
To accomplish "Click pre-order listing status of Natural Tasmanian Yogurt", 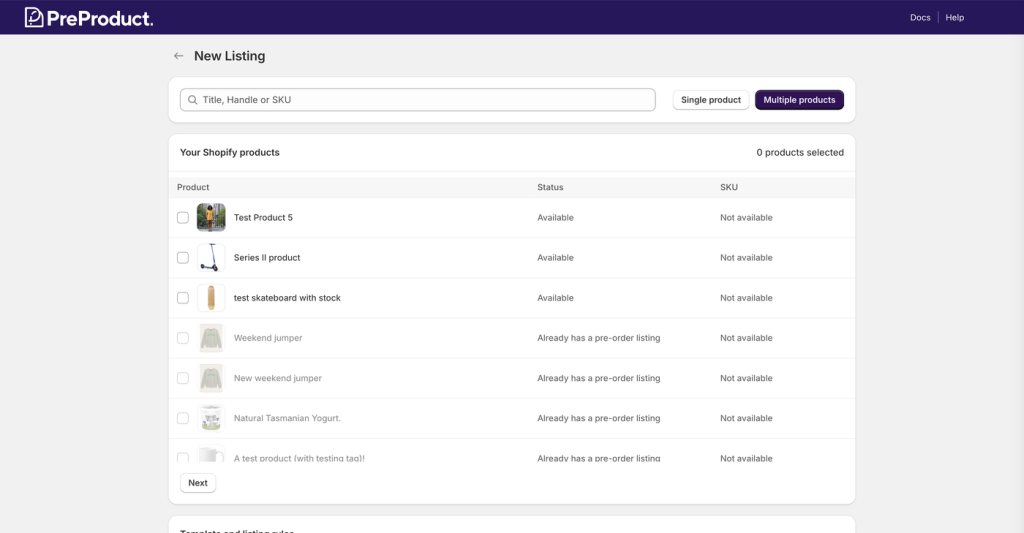I will point(599,418).
